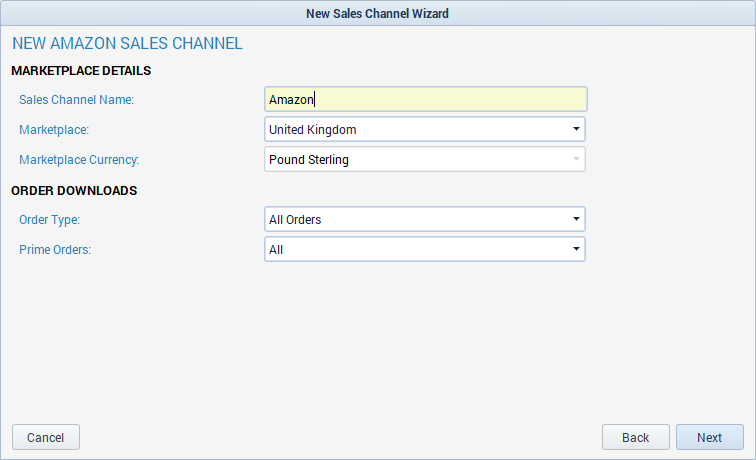Open the Prime Orders dropdown
The height and width of the screenshot is (460, 756).
coord(425,249)
